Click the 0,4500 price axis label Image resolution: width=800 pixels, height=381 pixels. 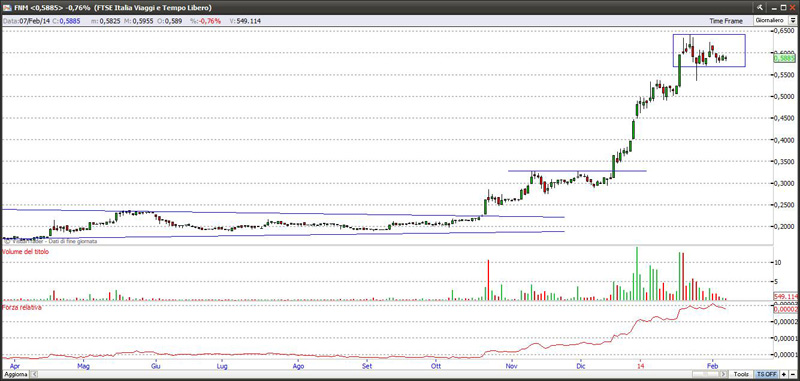[x=785, y=118]
